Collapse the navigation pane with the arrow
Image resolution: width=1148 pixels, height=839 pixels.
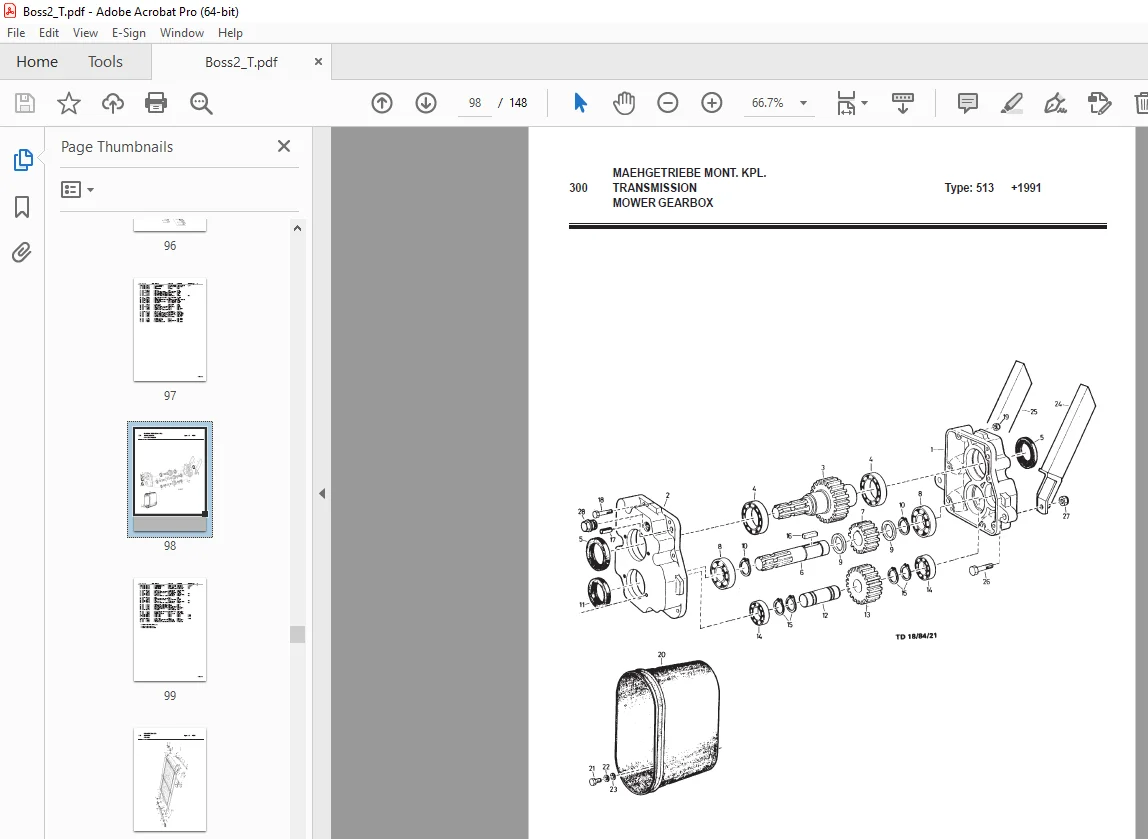pyautogui.click(x=322, y=493)
